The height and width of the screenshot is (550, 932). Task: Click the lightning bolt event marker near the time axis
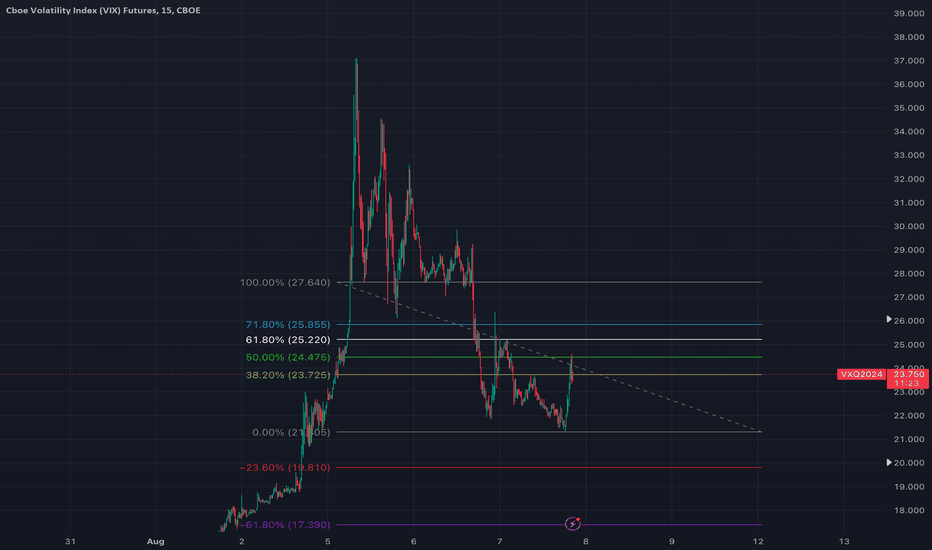(572, 524)
